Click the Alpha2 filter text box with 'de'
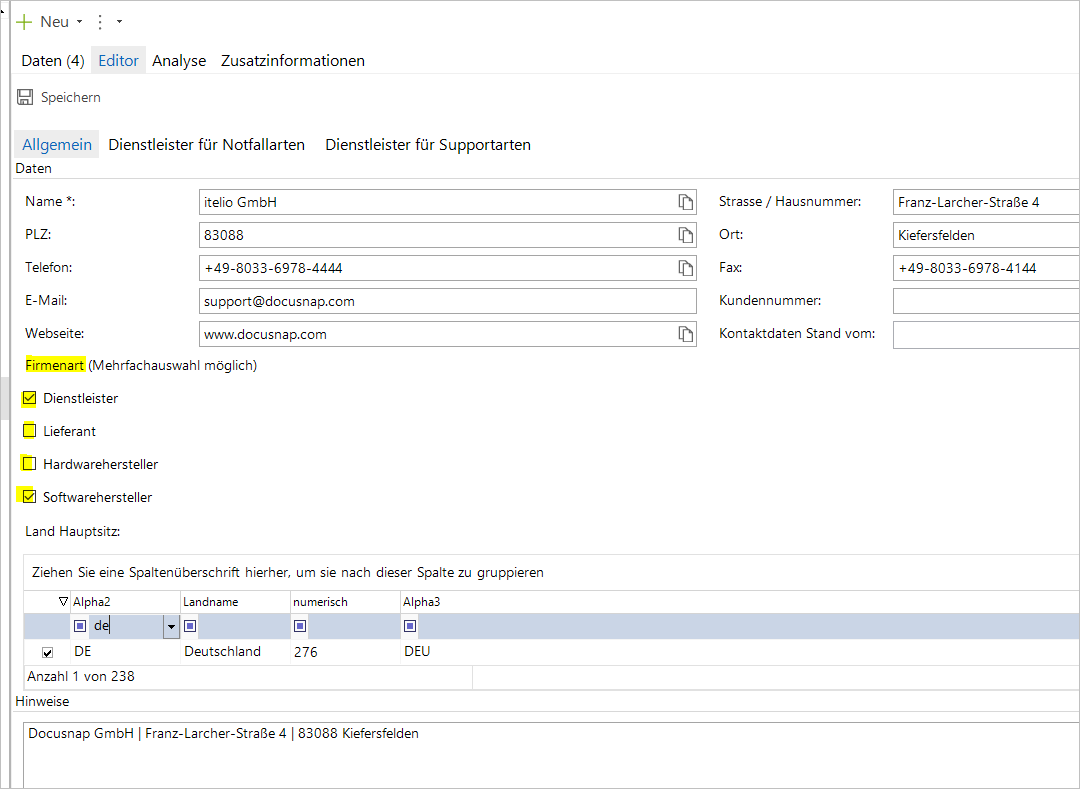Viewport: 1080px width, 789px height. click(127, 626)
